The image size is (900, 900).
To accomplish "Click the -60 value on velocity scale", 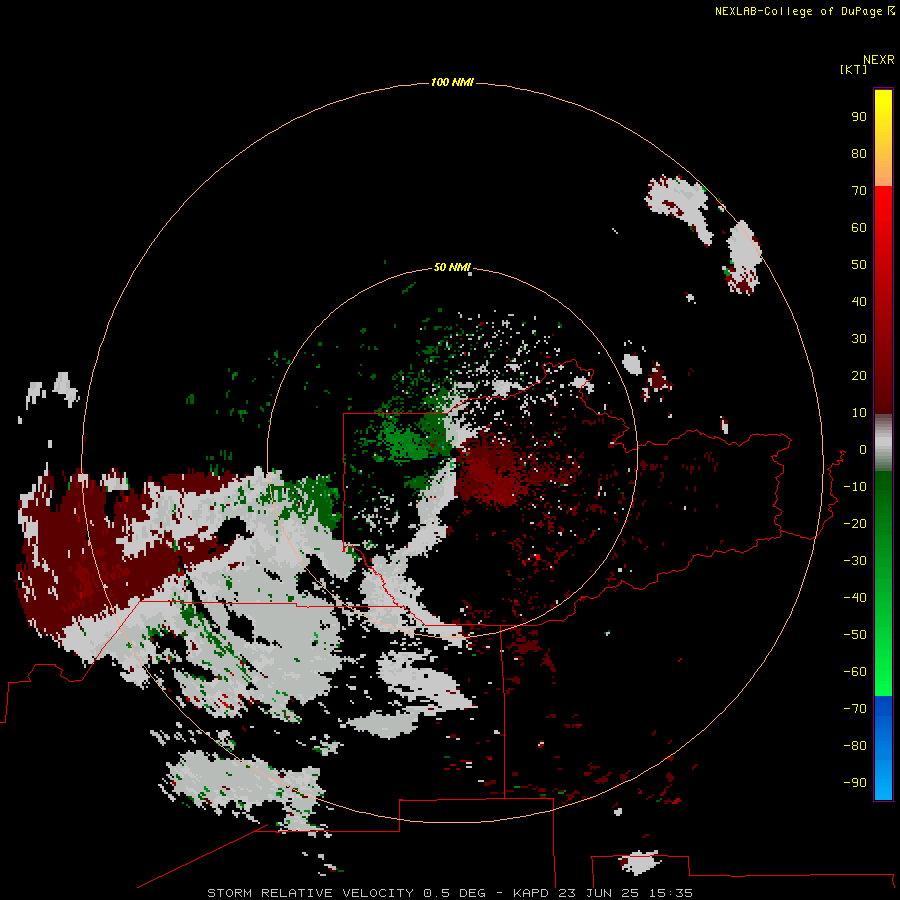I will point(855,672).
